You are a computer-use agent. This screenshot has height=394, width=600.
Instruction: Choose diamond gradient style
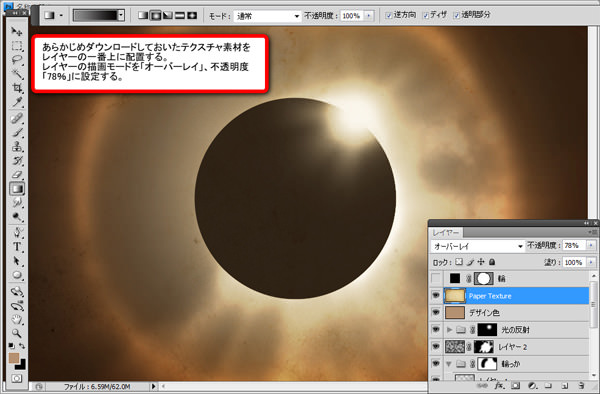pyautogui.click(x=192, y=15)
